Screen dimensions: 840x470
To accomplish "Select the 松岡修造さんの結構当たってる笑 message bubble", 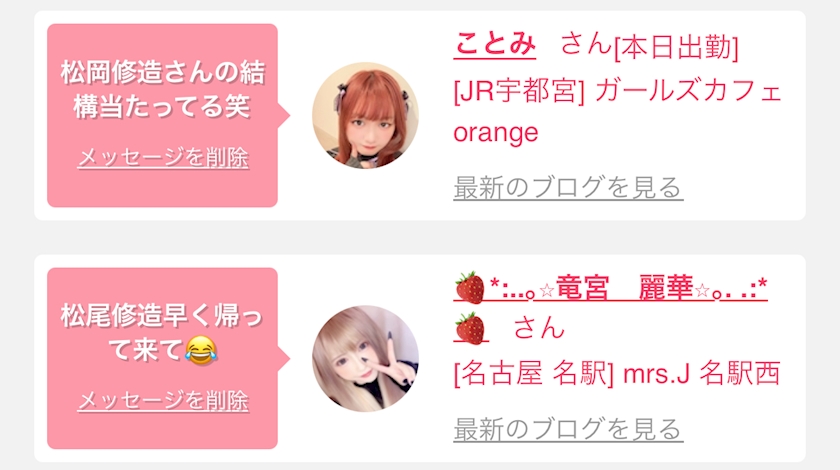I will coord(162,115).
